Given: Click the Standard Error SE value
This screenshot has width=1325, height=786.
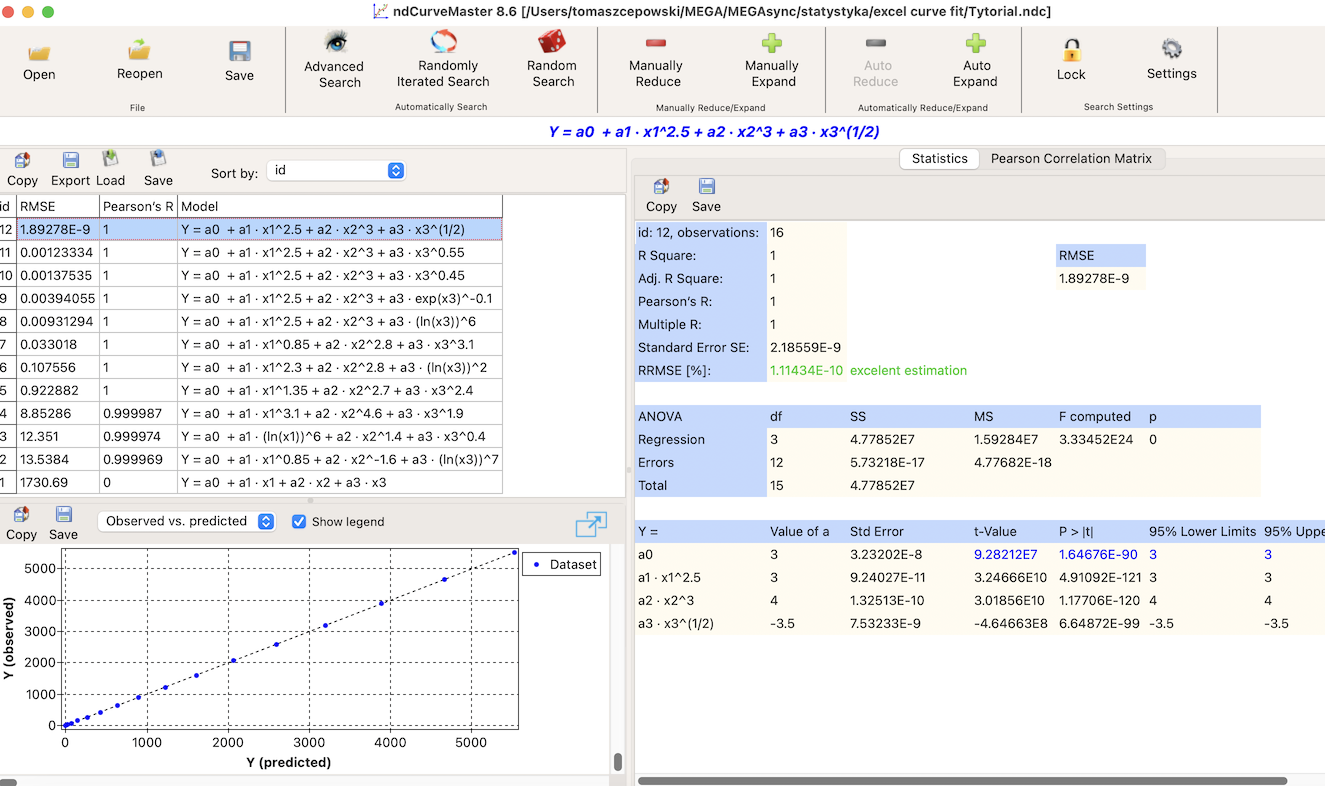Looking at the screenshot, I should [x=805, y=347].
